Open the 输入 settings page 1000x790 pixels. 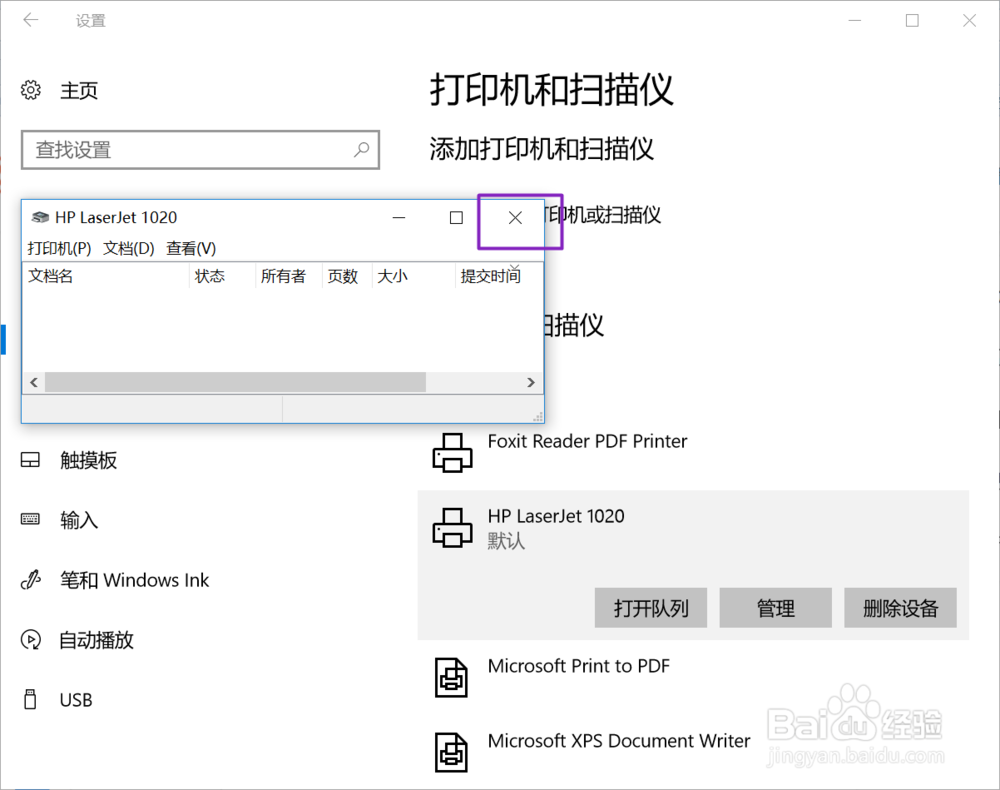tap(79, 520)
